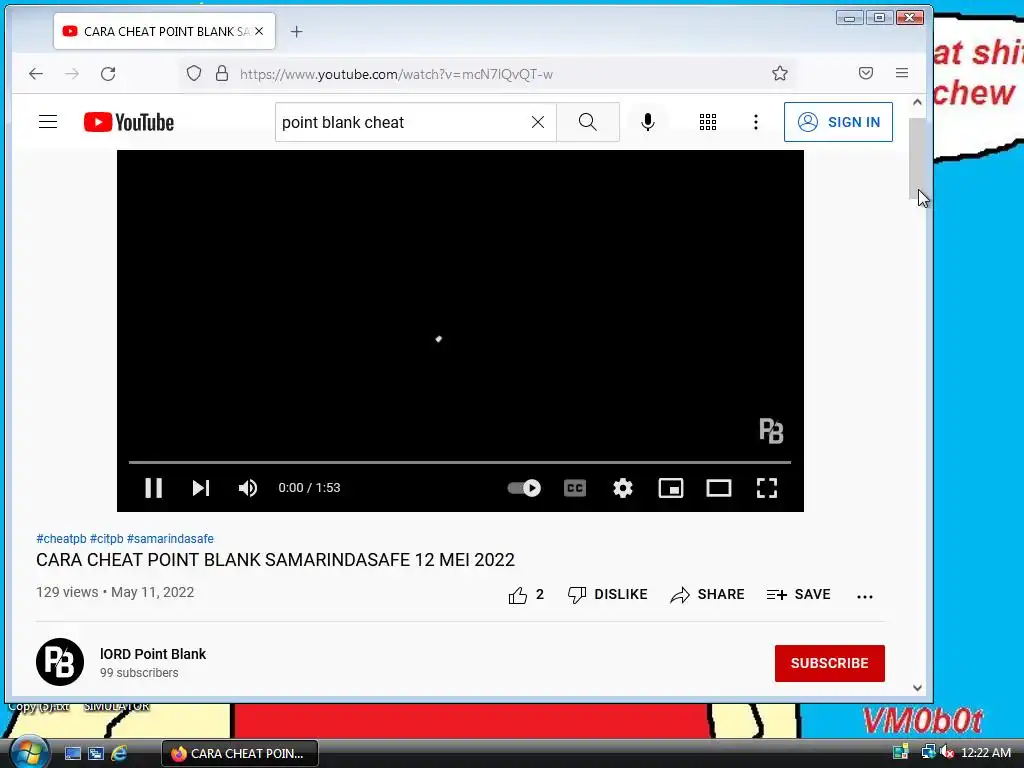
Task: Open Firefox application menu
Action: (902, 73)
